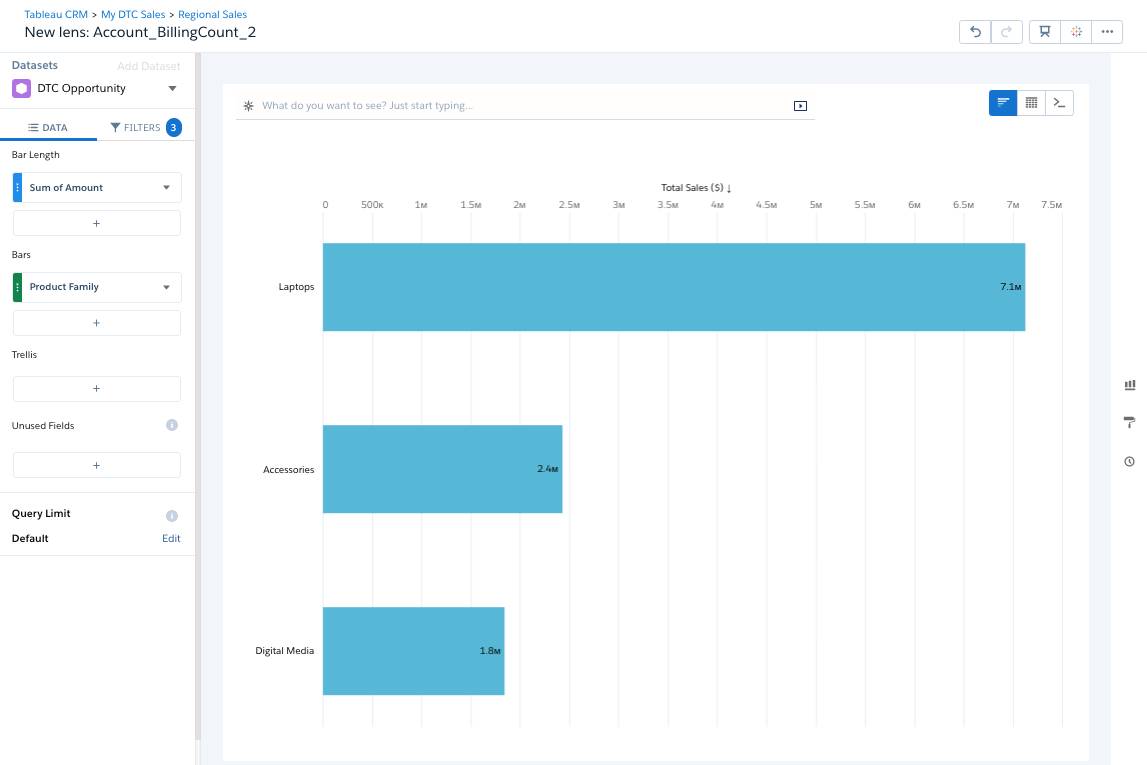Image resolution: width=1147 pixels, height=765 pixels.
Task: Expand the Product Family dropdown
Action: coord(165,287)
